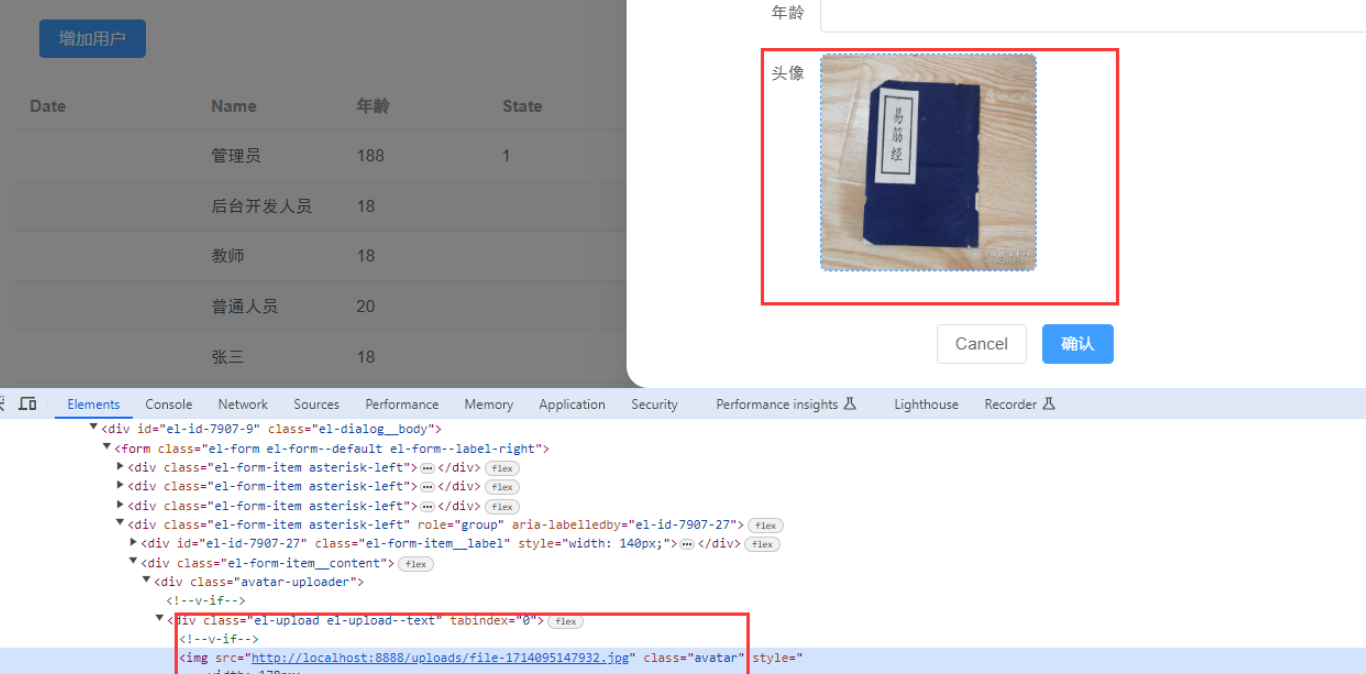
Task: Open the Performance tab
Action: tap(402, 404)
